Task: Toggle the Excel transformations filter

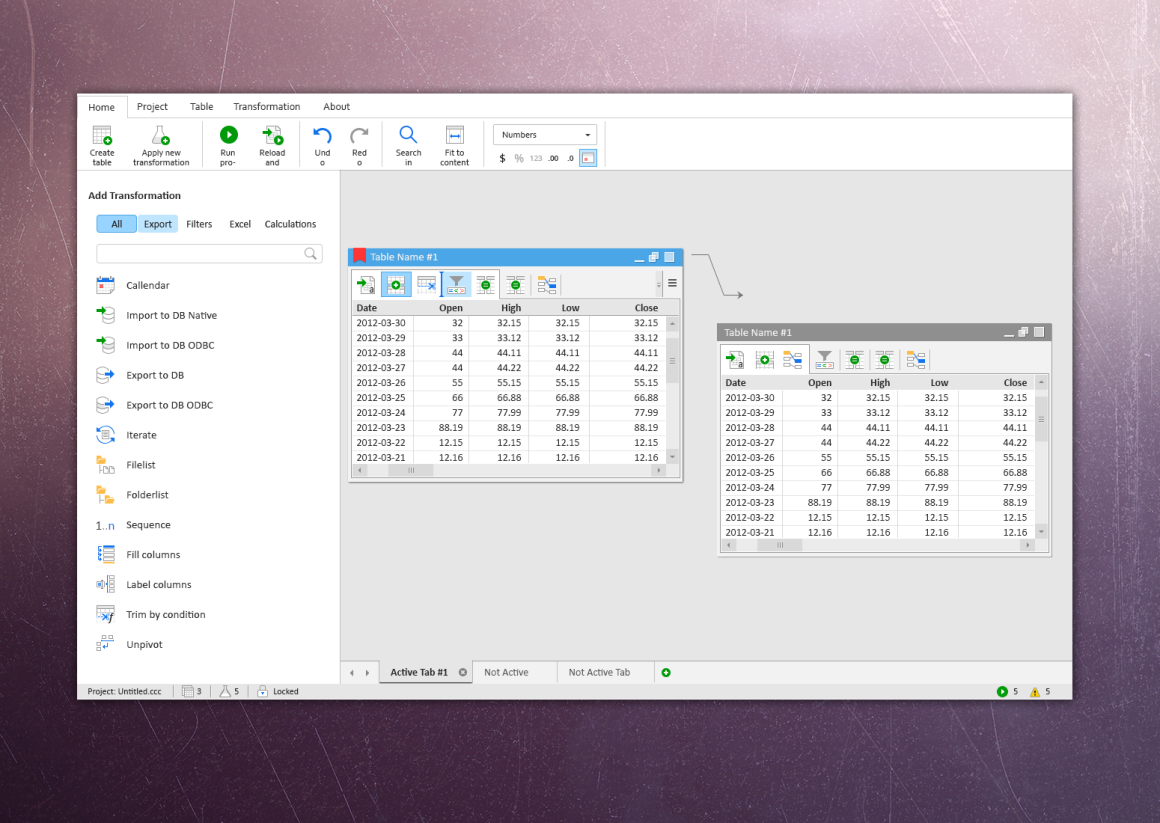Action: [x=239, y=223]
